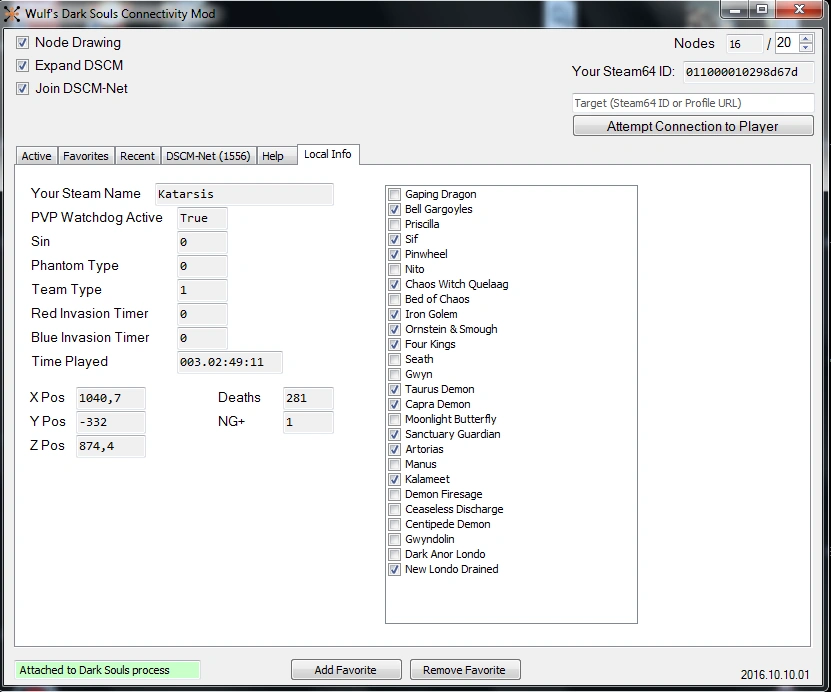Click the Add Favorite button

(346, 670)
